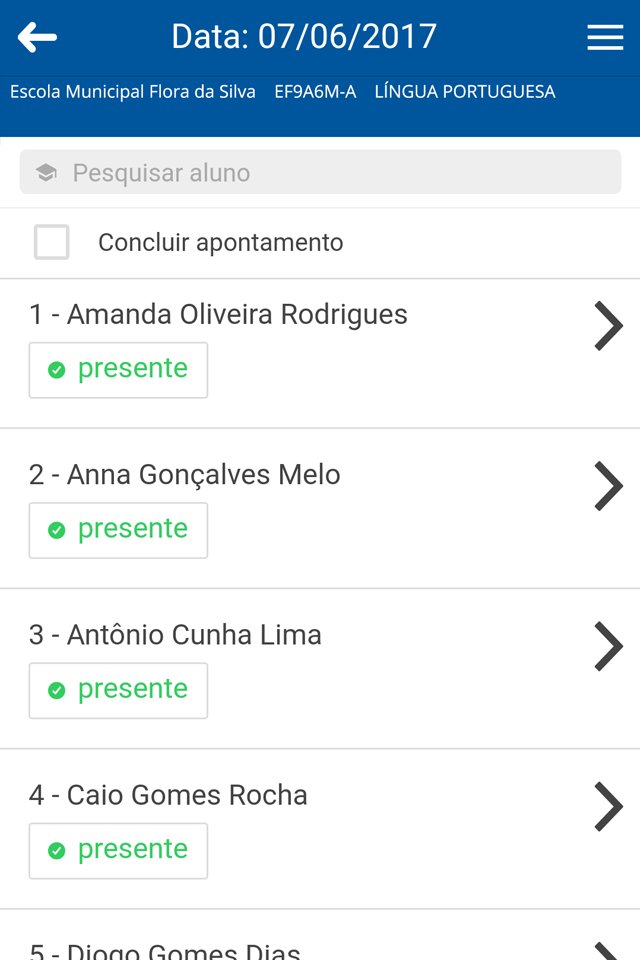
Task: Toggle presente status for Antônio Cunha Lima
Action: pos(118,690)
